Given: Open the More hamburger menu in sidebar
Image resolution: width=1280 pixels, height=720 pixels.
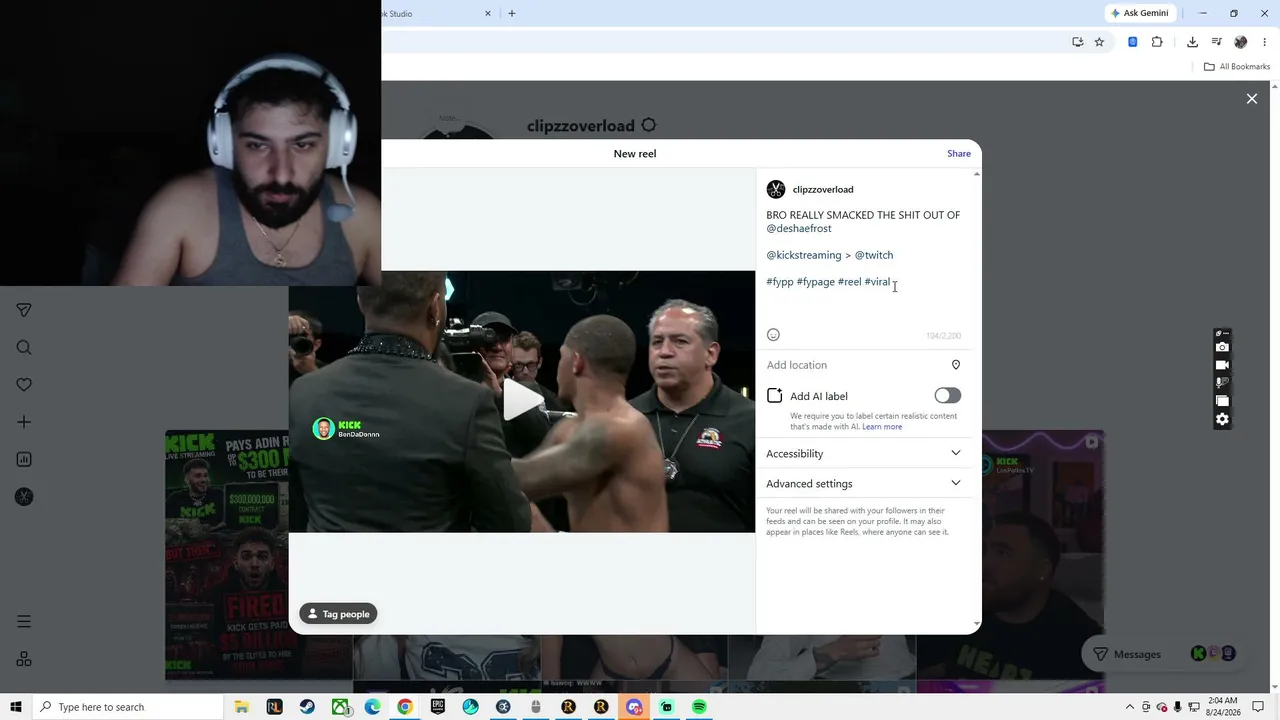Looking at the screenshot, I should 24,622.
